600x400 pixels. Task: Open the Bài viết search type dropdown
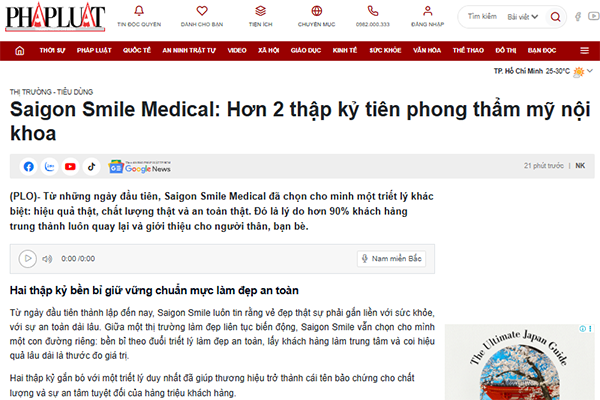pos(523,17)
